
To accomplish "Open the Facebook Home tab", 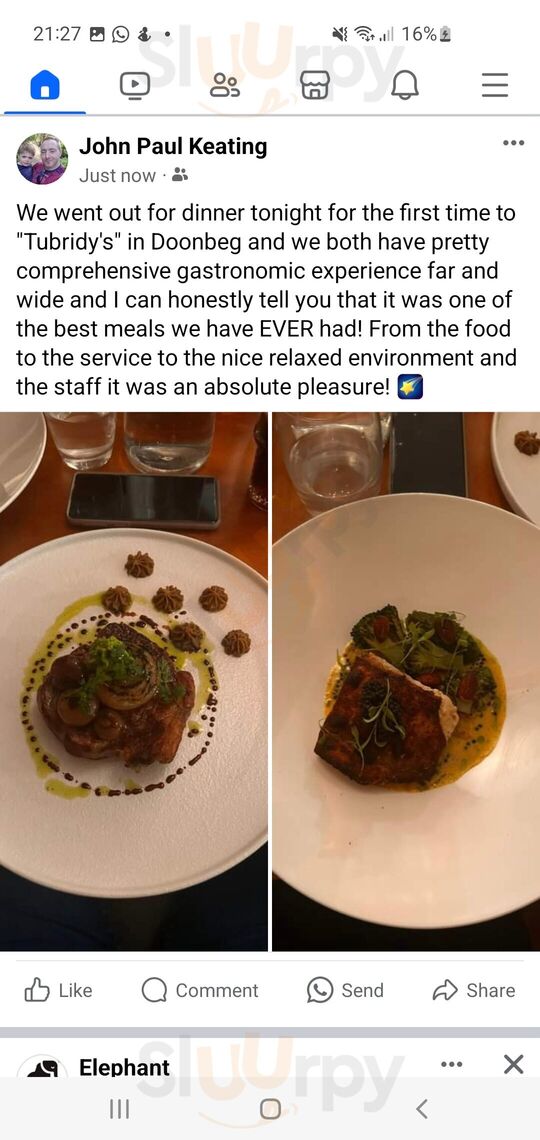I will [45, 86].
